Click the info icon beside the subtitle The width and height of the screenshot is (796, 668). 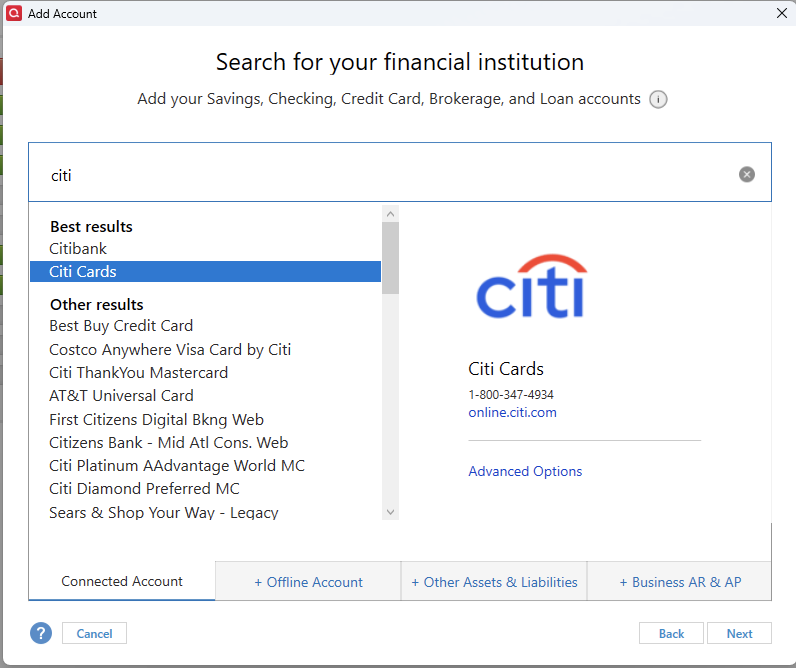pos(658,99)
